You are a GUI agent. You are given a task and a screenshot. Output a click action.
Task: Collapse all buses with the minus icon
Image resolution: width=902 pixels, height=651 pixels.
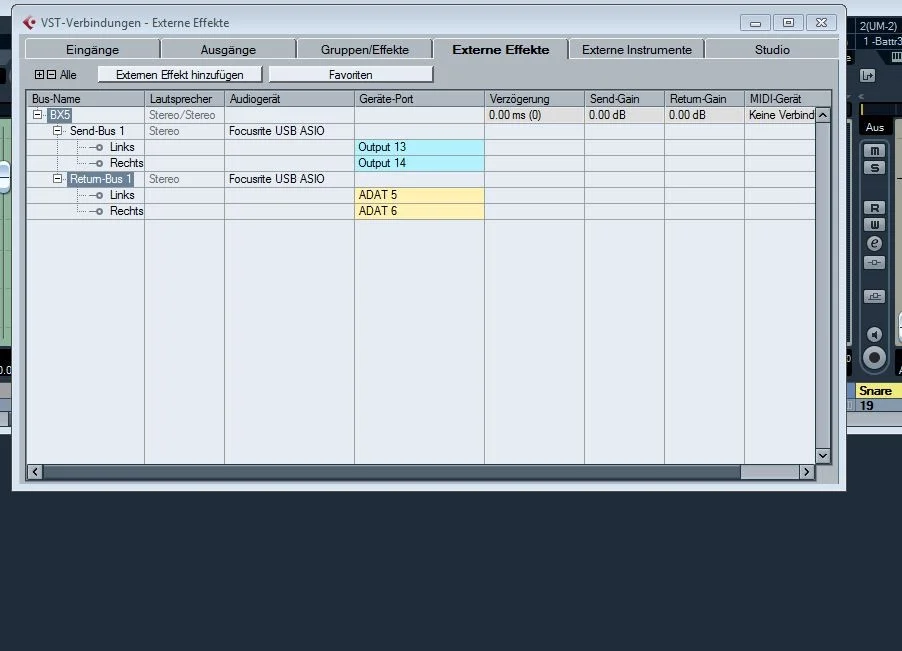pyautogui.click(x=51, y=75)
